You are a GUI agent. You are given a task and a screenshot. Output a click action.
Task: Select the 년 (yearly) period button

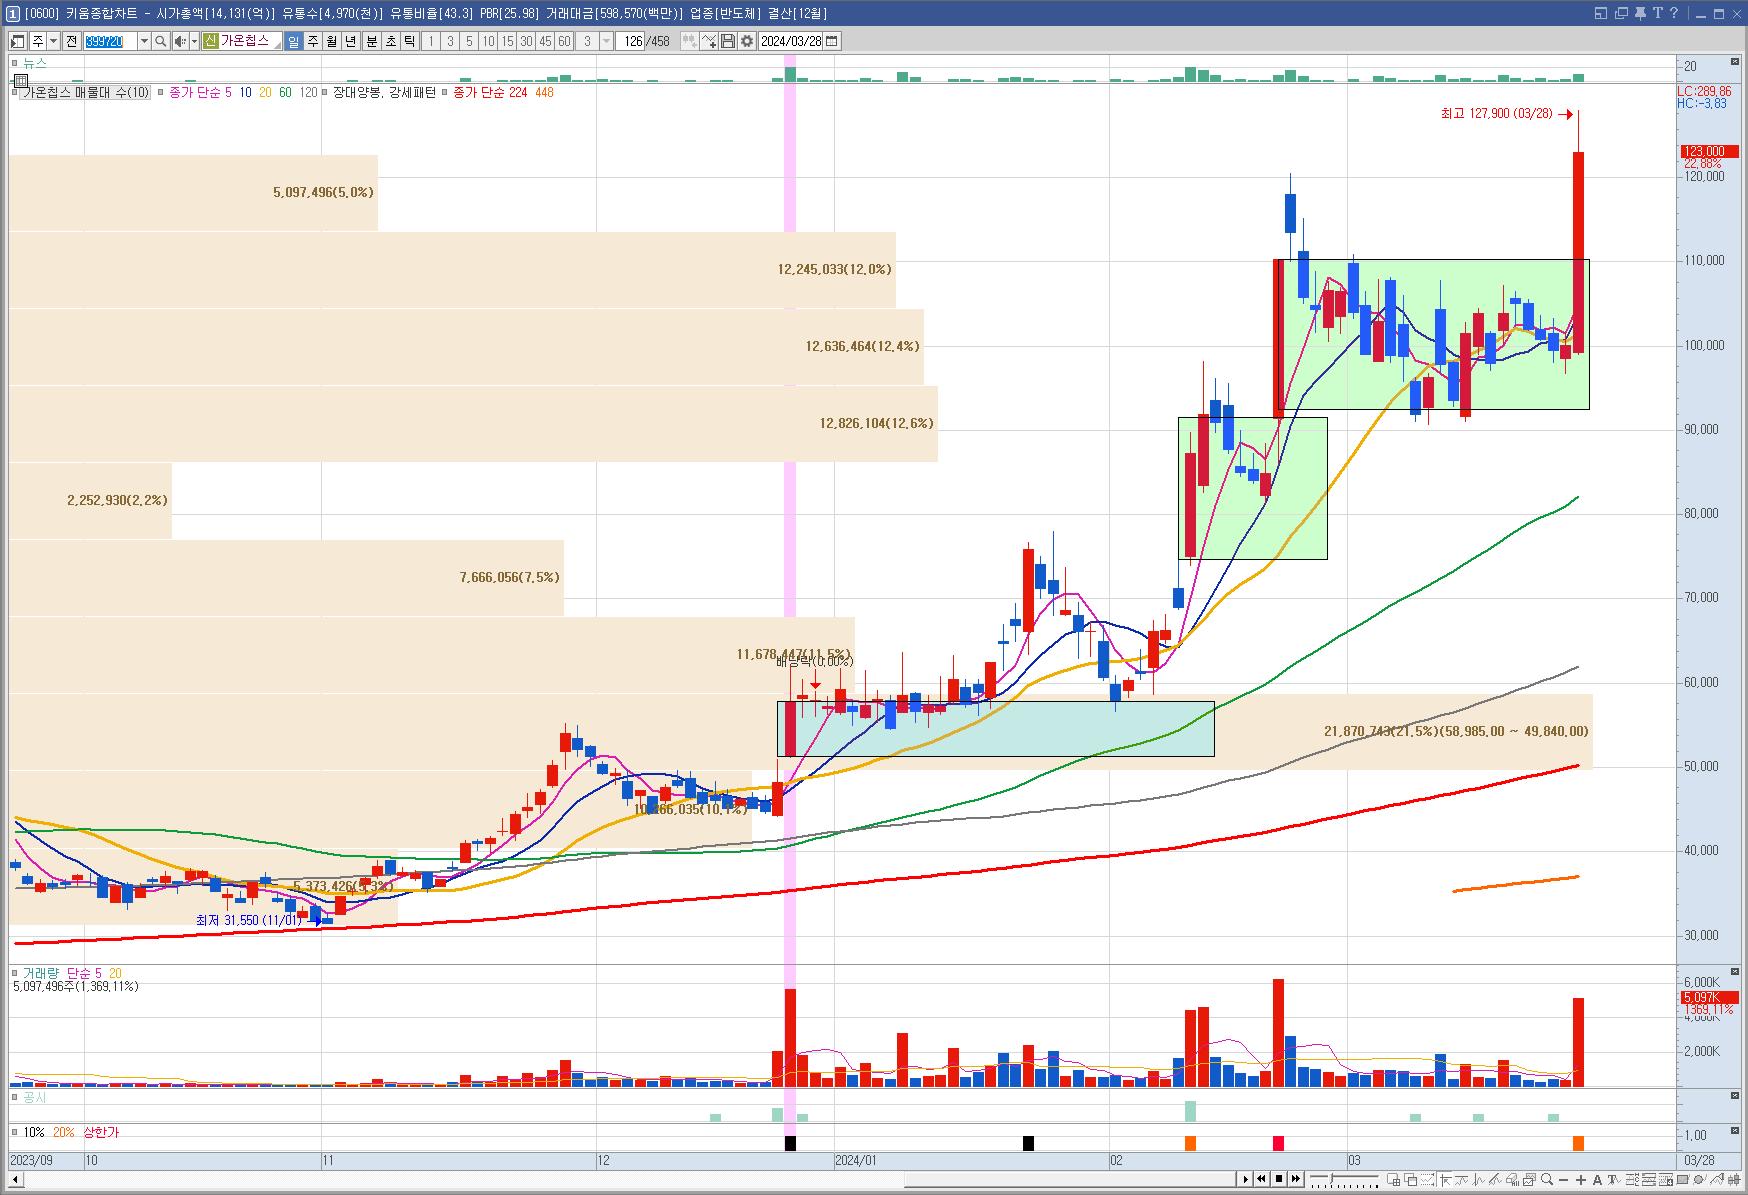click(350, 41)
